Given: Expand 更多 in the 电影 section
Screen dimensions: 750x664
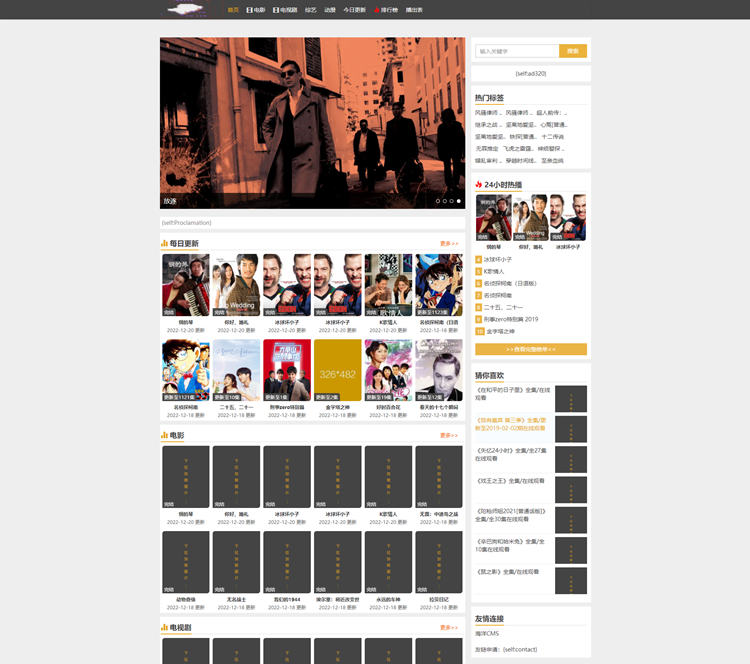Looking at the screenshot, I should [x=449, y=435].
